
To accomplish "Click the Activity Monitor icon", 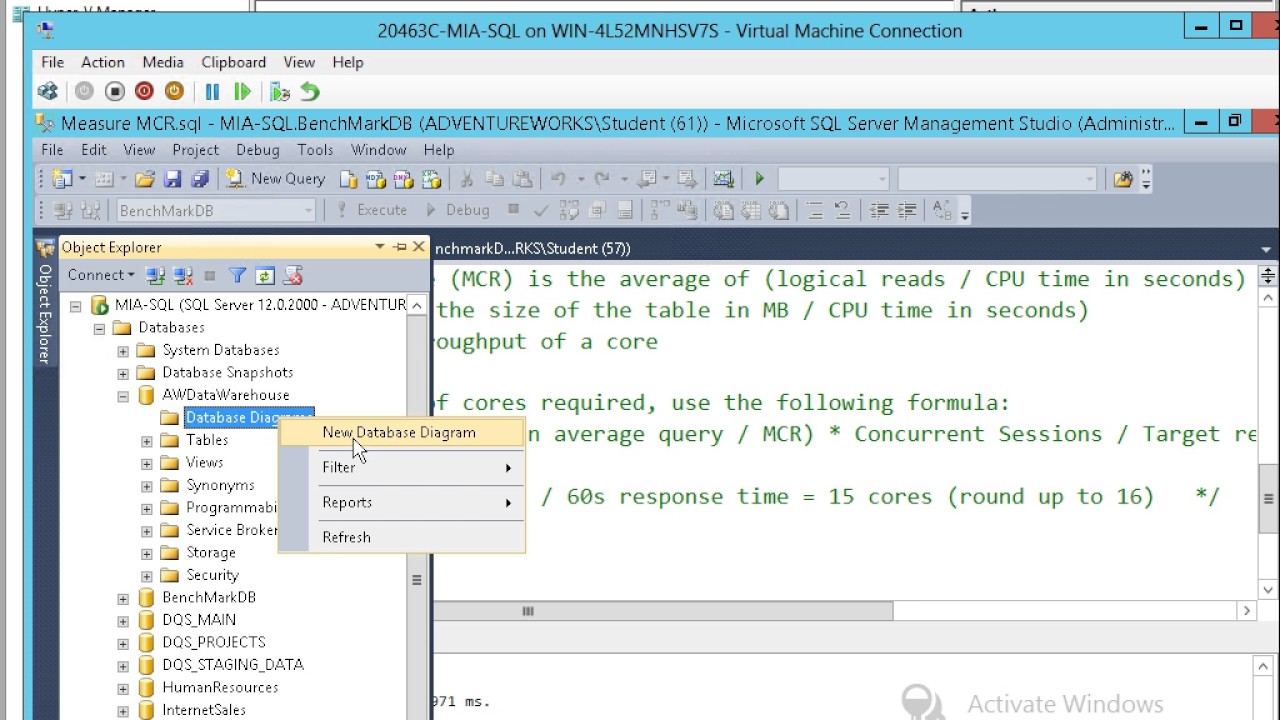I will (x=723, y=179).
